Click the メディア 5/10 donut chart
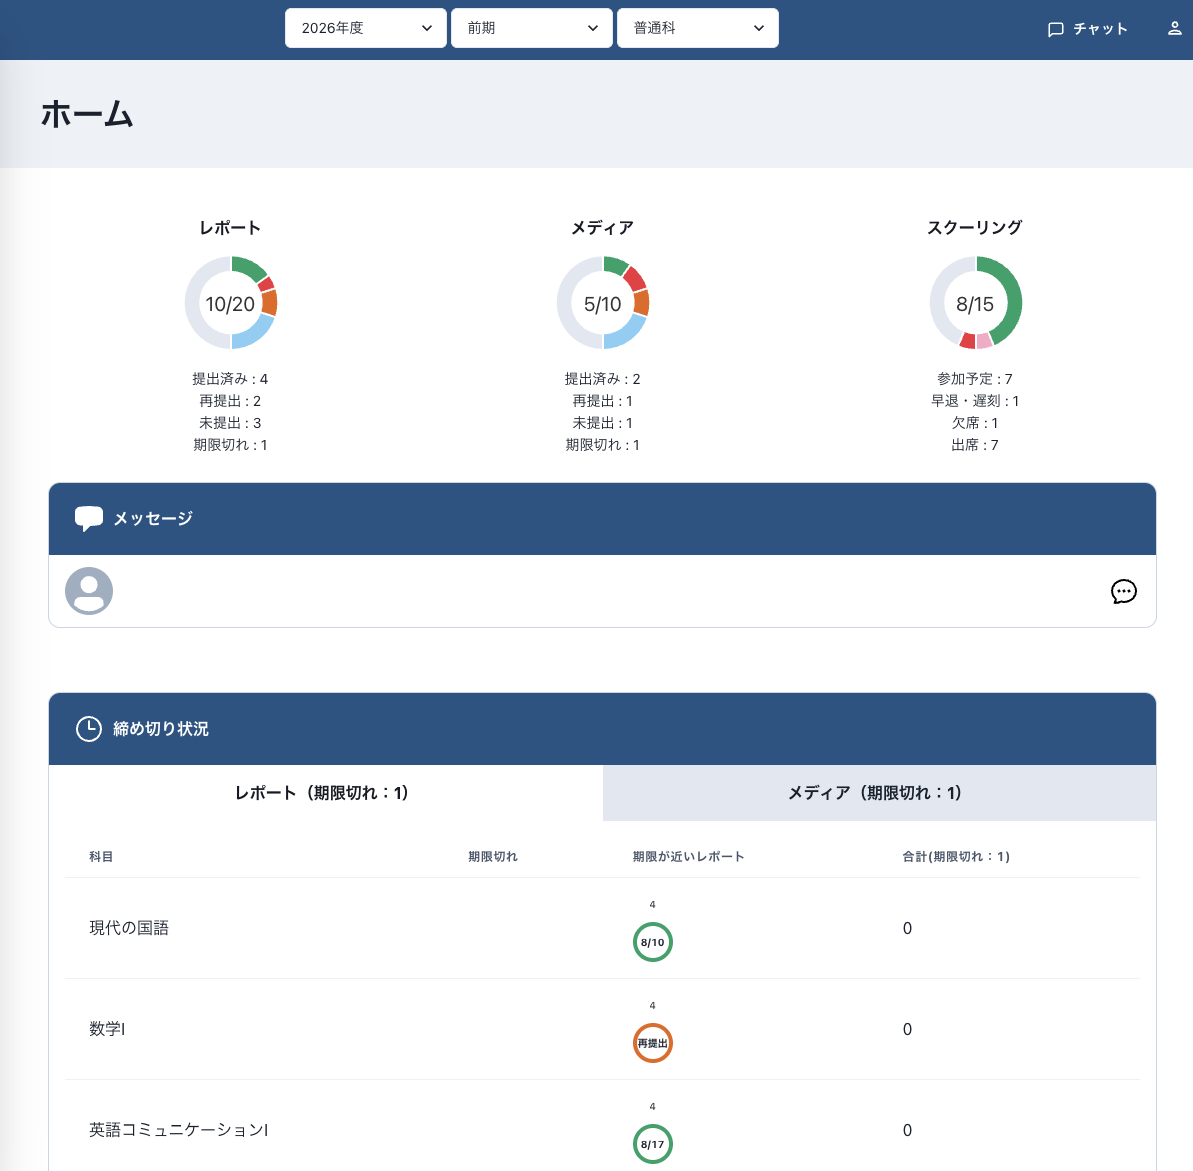Image resolution: width=1193 pixels, height=1171 pixels. tap(603, 303)
